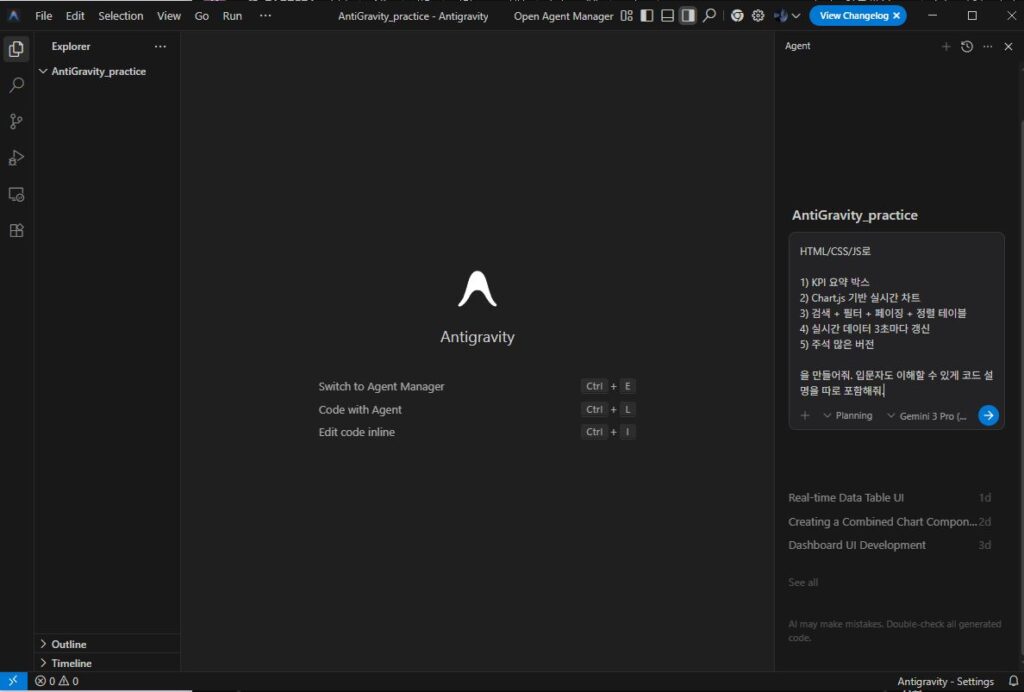This screenshot has height=692, width=1024.
Task: Toggle the primary sidebar visibility
Action: [x=645, y=15]
